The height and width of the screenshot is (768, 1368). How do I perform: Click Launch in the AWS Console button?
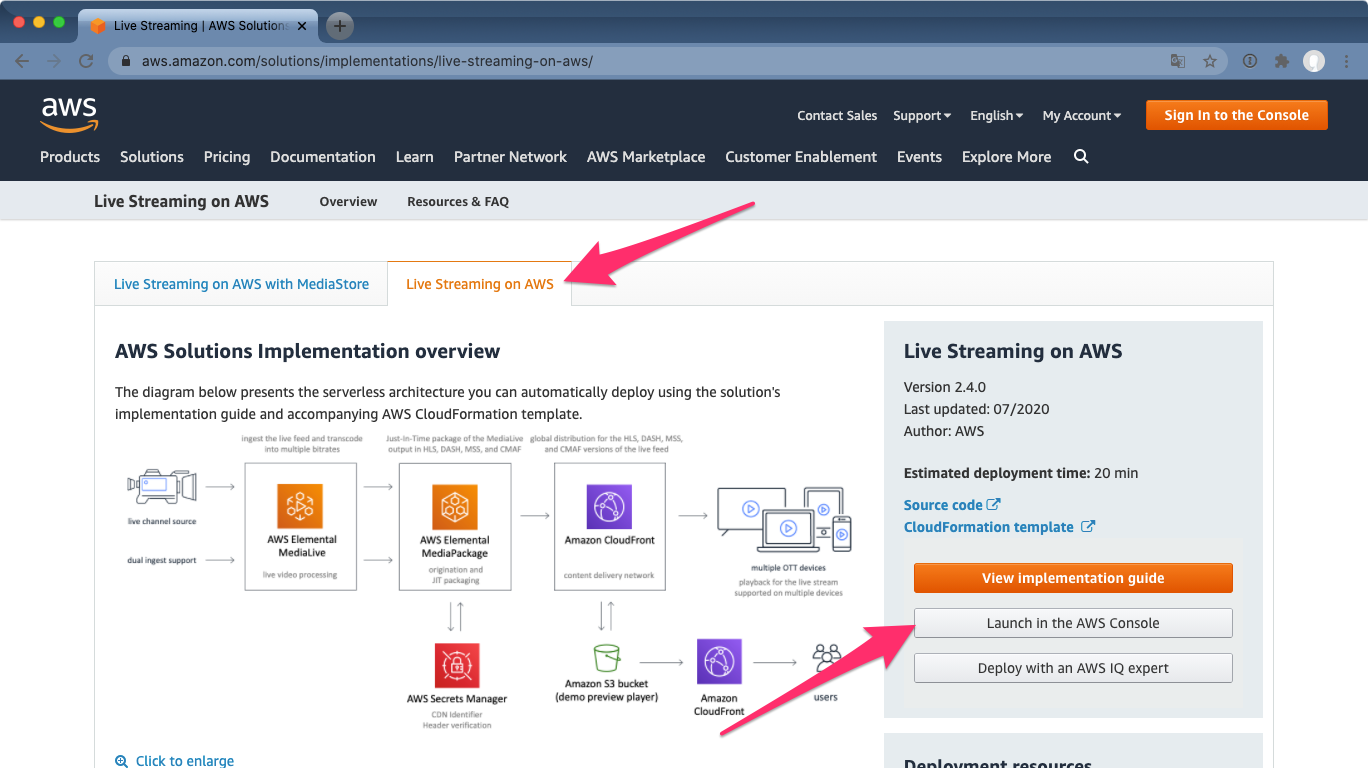[1073, 623]
